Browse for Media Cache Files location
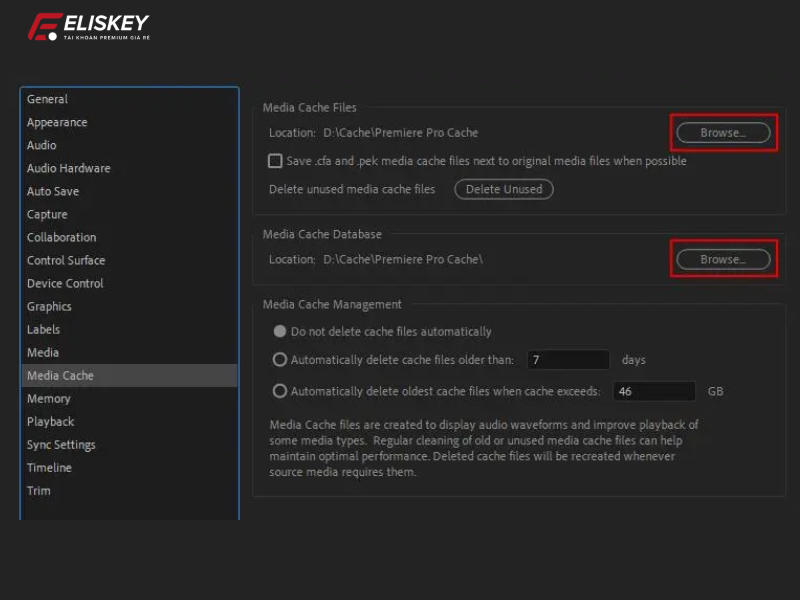This screenshot has height=600, width=800. [723, 131]
